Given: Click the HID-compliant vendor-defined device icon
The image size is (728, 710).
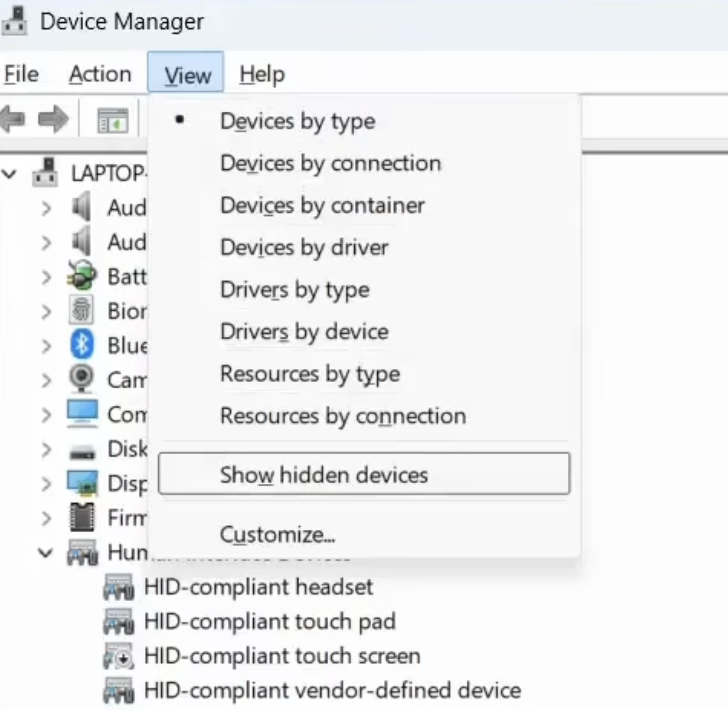Looking at the screenshot, I should pos(118,690).
